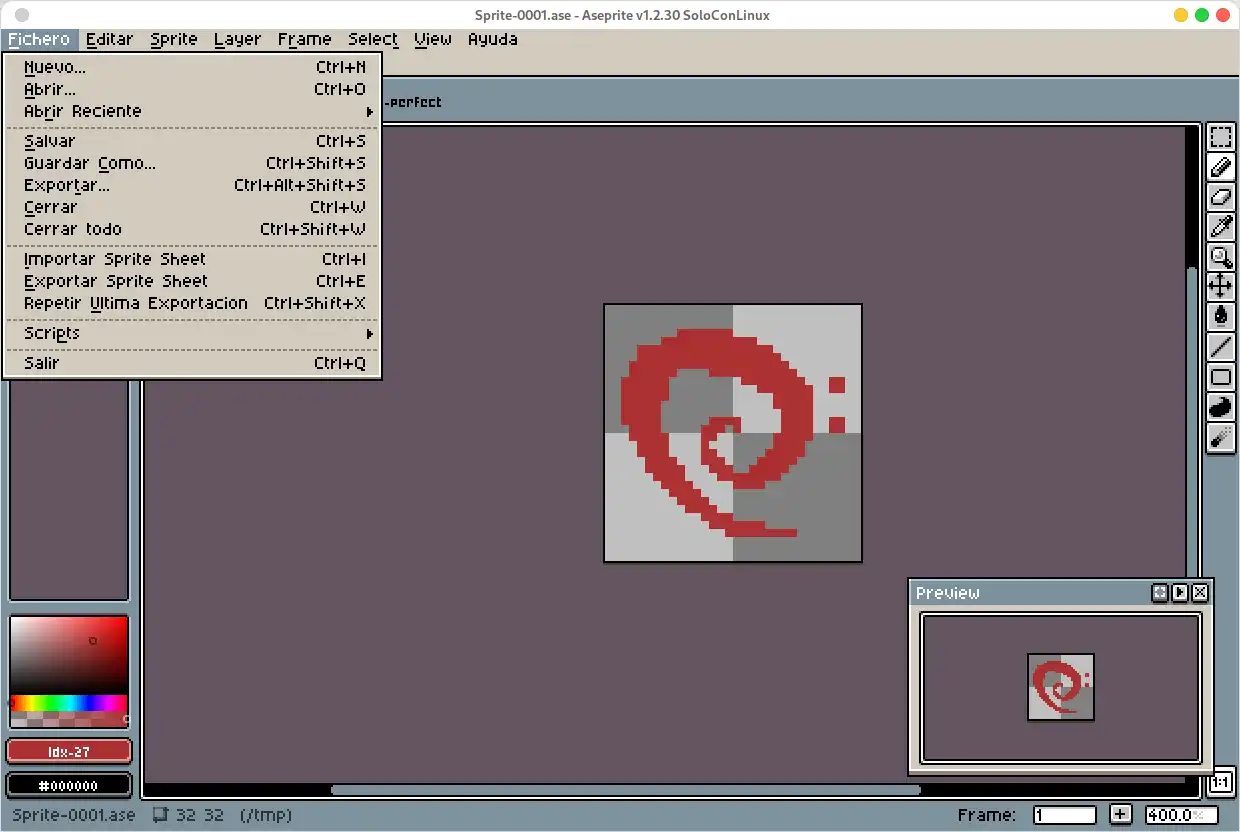The image size is (1240, 832).
Task: Click the sprite size icon in status bar
Action: pyautogui.click(x=159, y=815)
